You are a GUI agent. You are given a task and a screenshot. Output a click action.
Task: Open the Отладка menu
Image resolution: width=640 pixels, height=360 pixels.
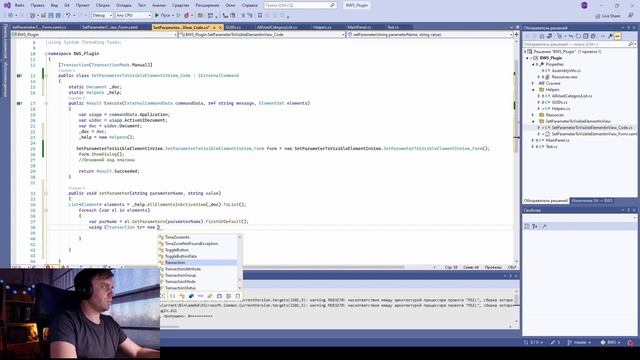tap(123, 5)
